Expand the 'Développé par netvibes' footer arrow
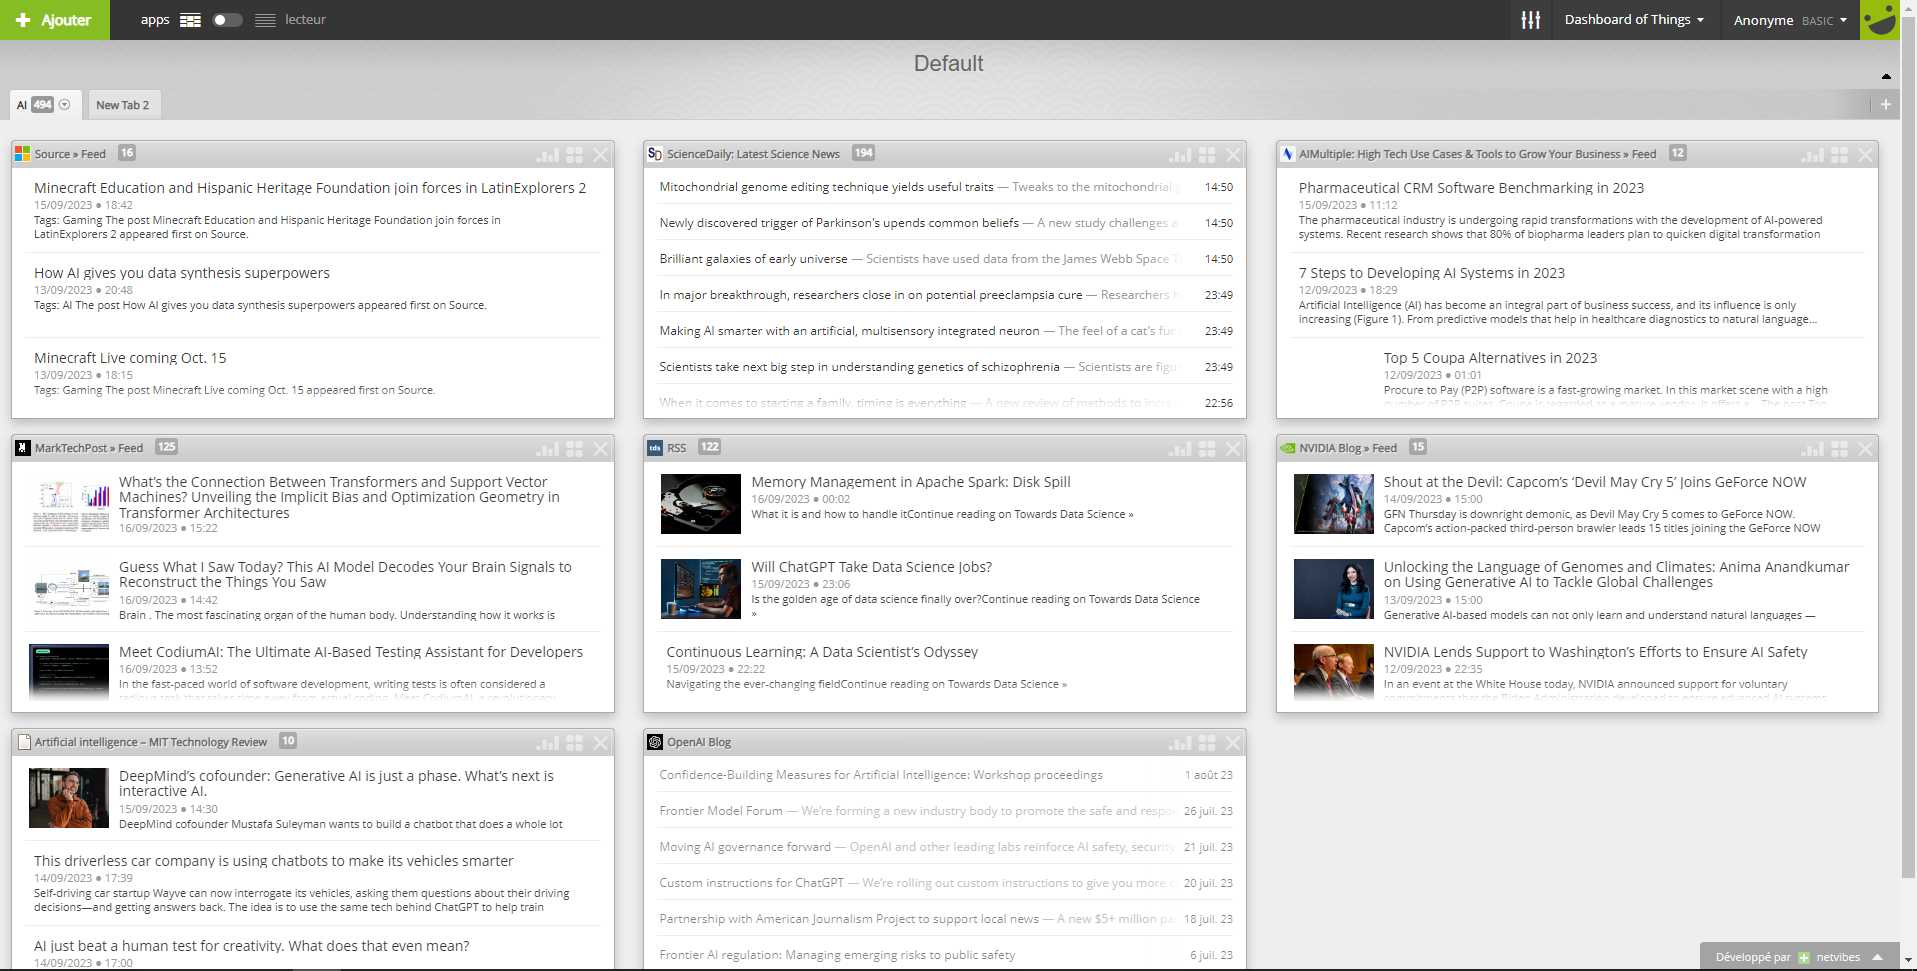 [x=1877, y=957]
